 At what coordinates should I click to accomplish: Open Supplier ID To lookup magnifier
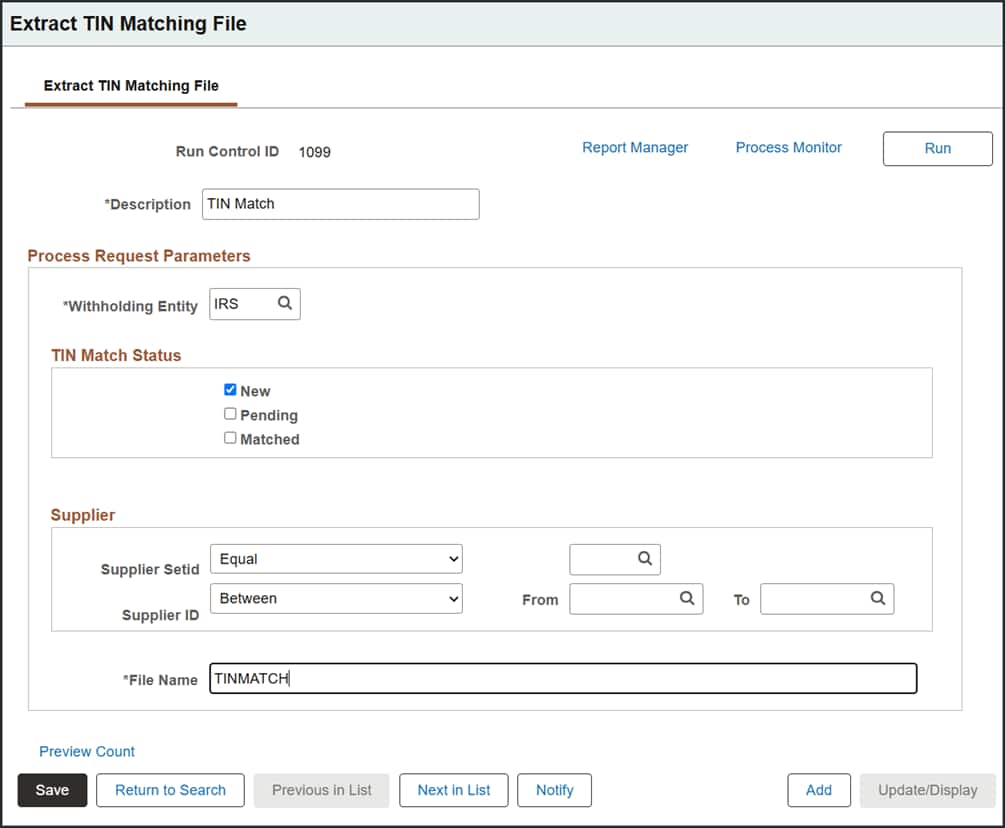[x=878, y=598]
